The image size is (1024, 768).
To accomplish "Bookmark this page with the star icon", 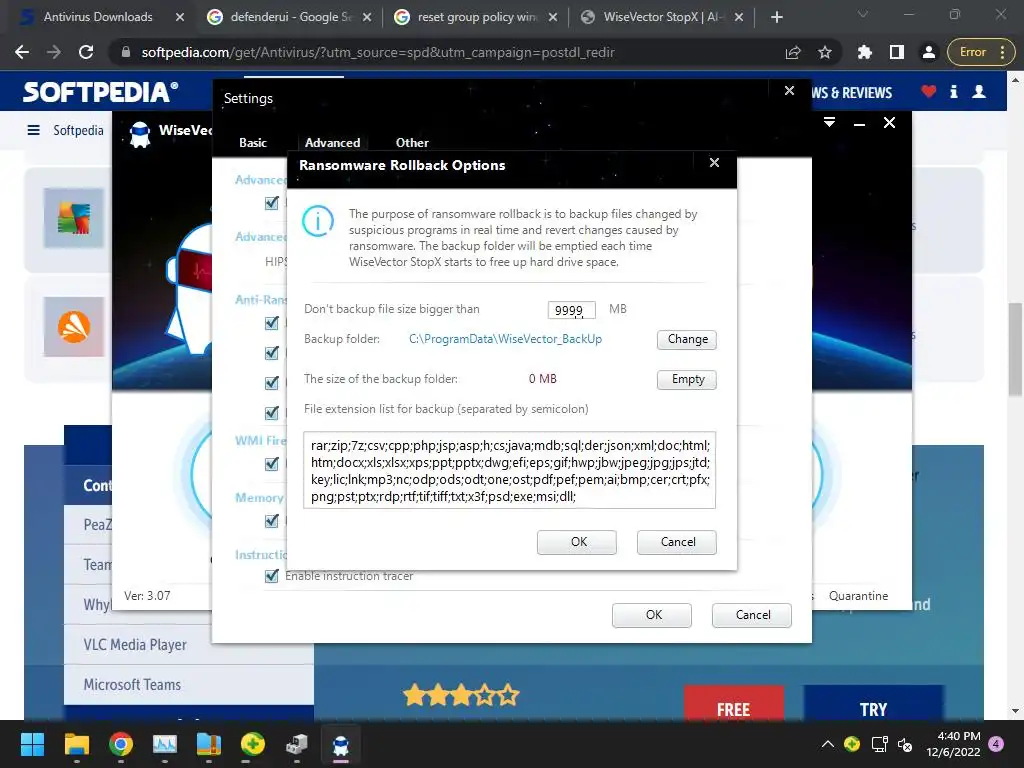I will point(825,52).
